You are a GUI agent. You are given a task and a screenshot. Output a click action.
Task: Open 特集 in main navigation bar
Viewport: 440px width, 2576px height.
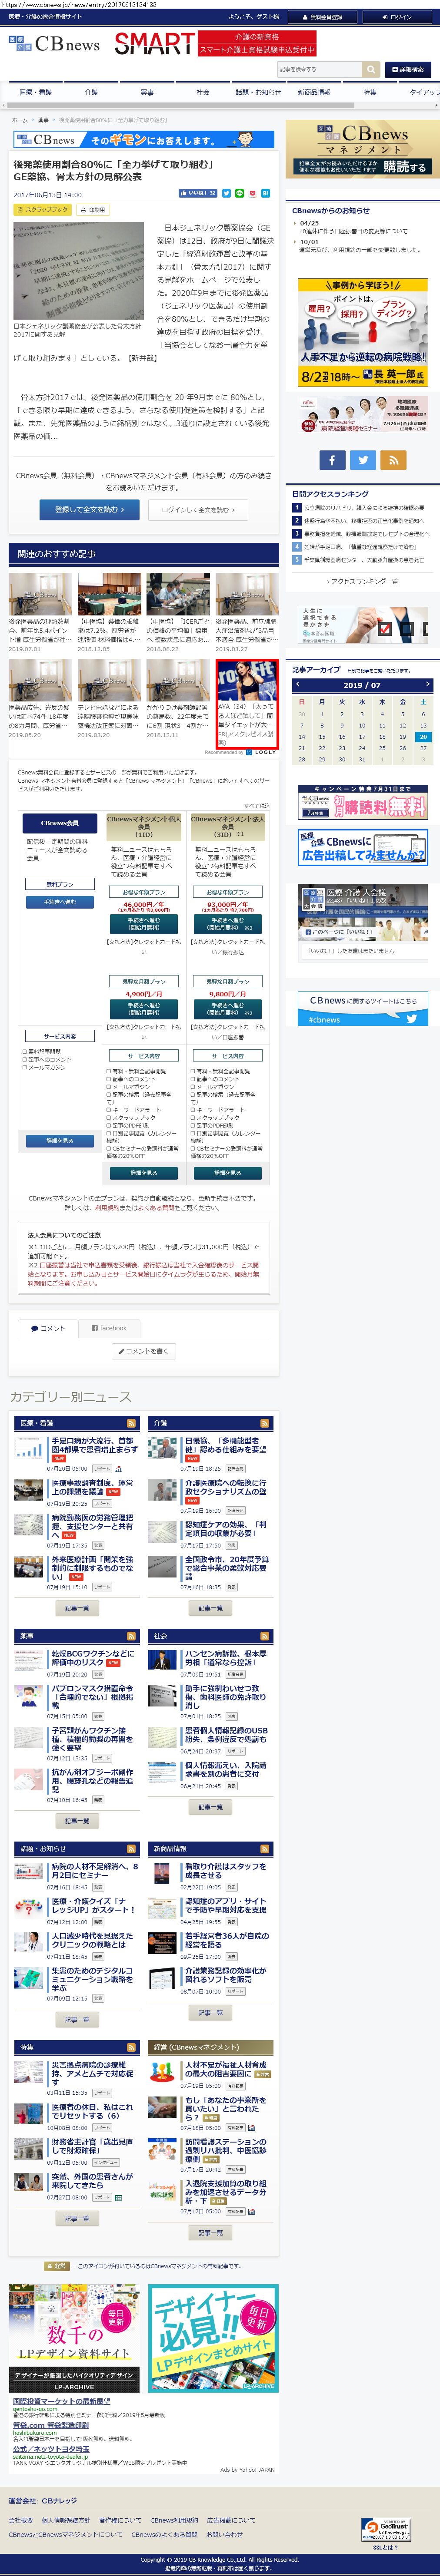tap(370, 92)
